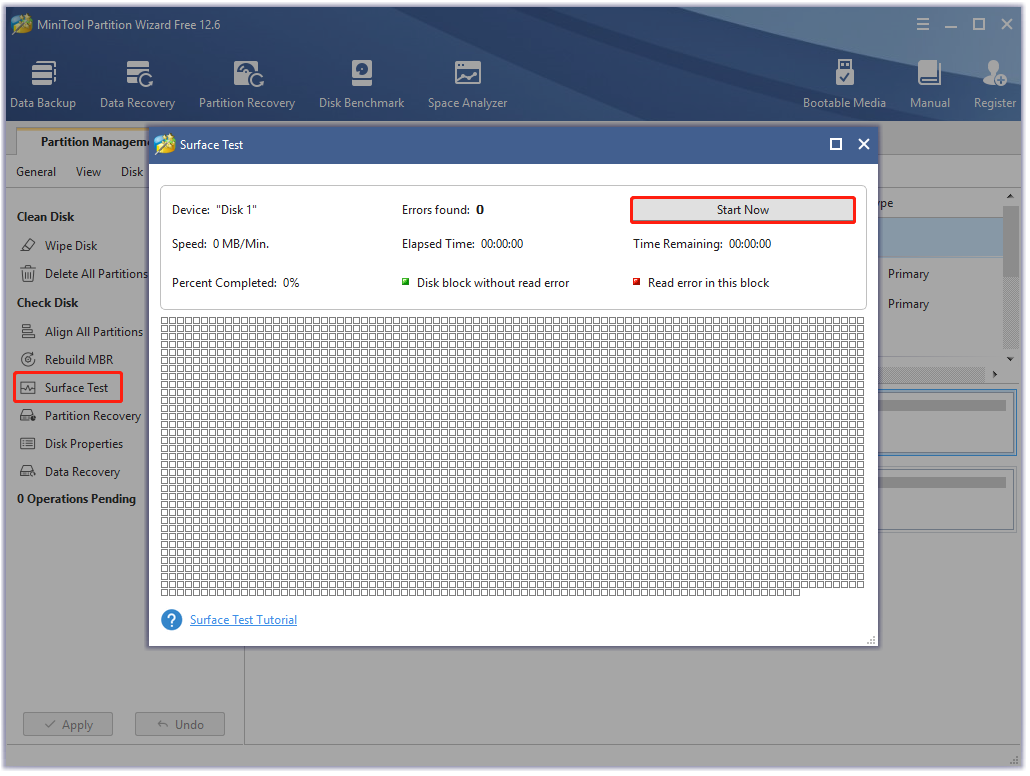The image size is (1030, 776).
Task: Open Data Backup from the top toolbar
Action: coord(43,85)
